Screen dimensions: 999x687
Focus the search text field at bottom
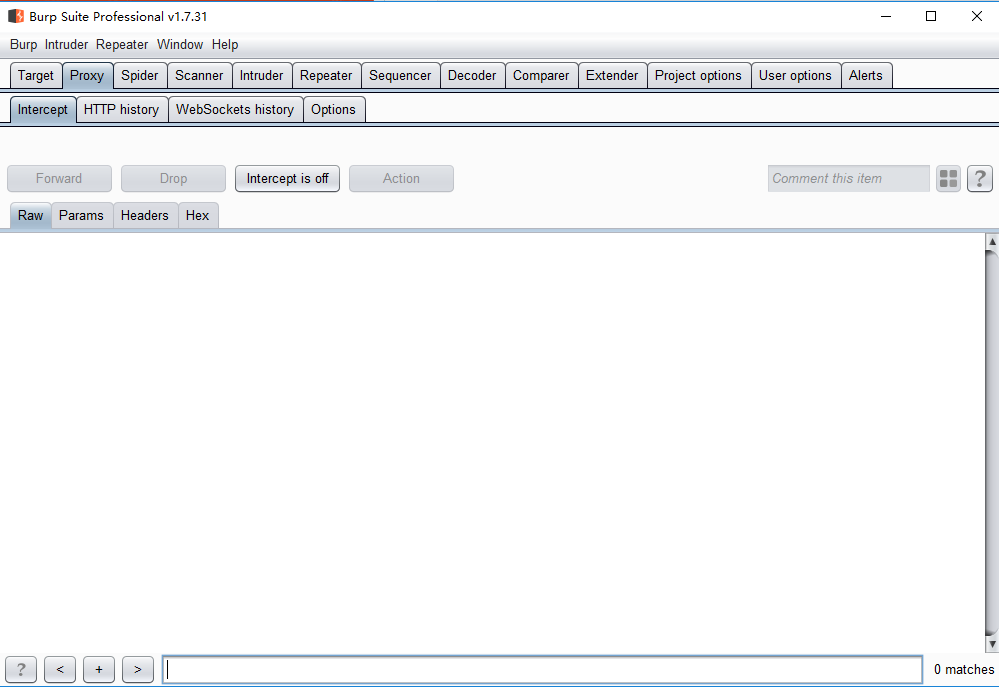[x=542, y=669]
